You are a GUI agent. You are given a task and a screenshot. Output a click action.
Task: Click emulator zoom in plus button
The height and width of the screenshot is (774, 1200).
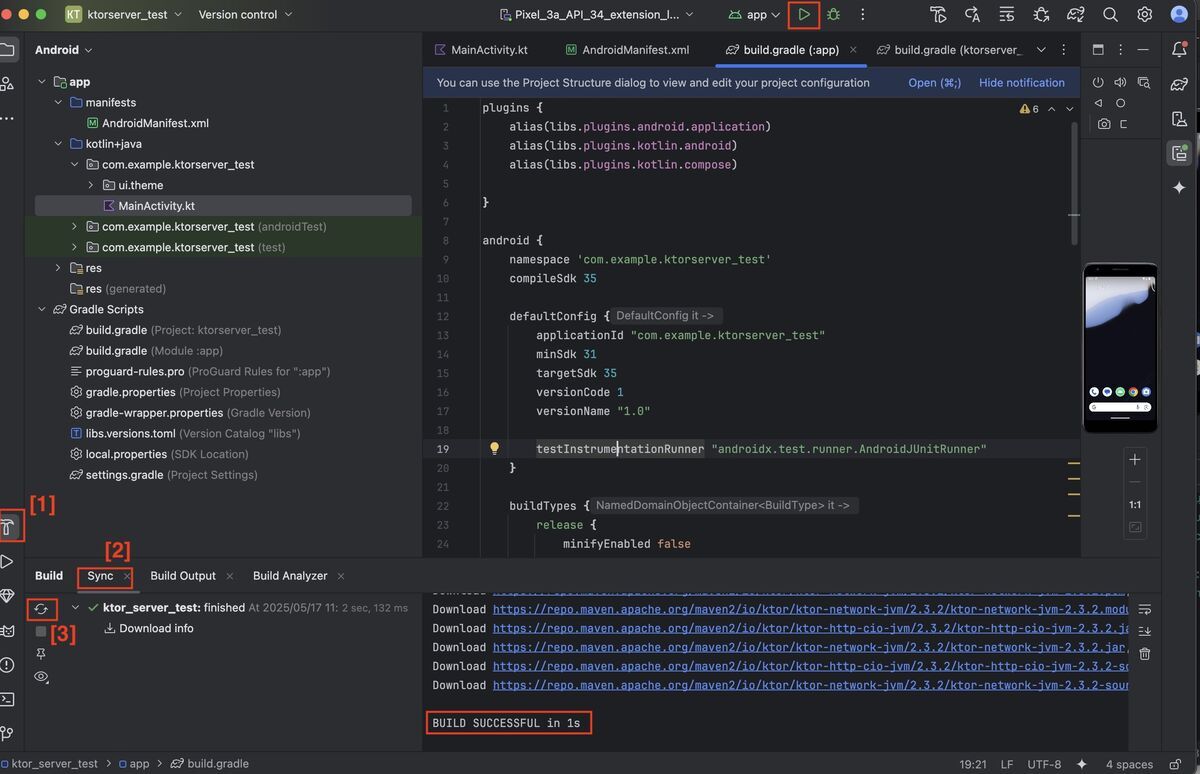[x=1135, y=460]
